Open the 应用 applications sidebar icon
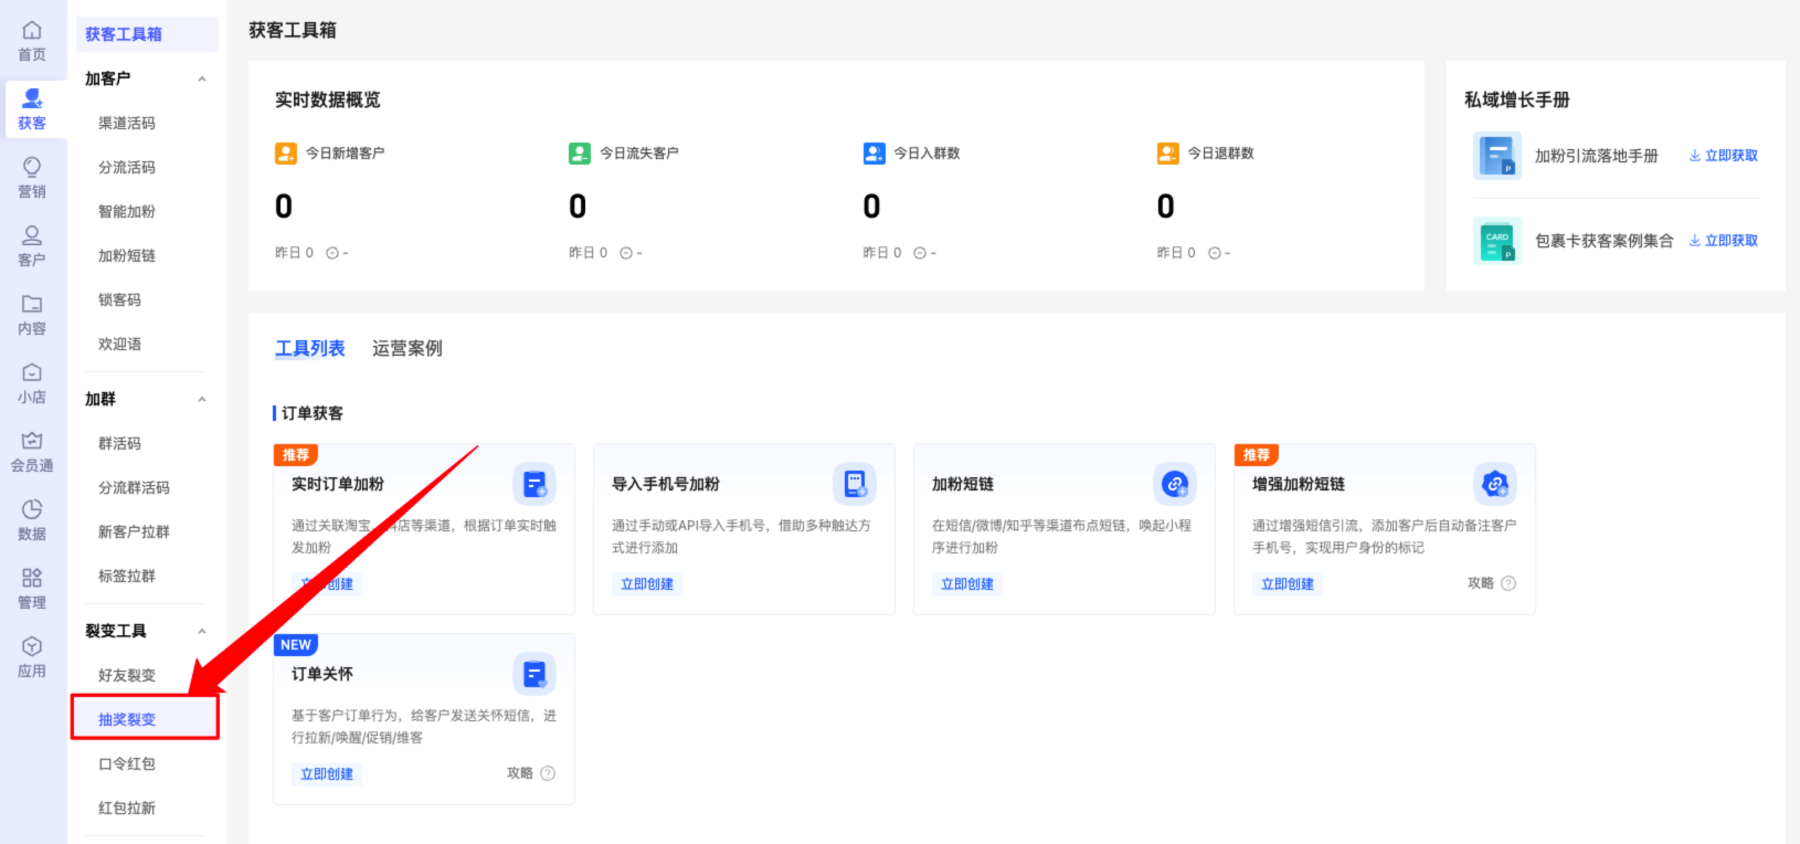Viewport: 1800px width, 844px height. (x=32, y=646)
